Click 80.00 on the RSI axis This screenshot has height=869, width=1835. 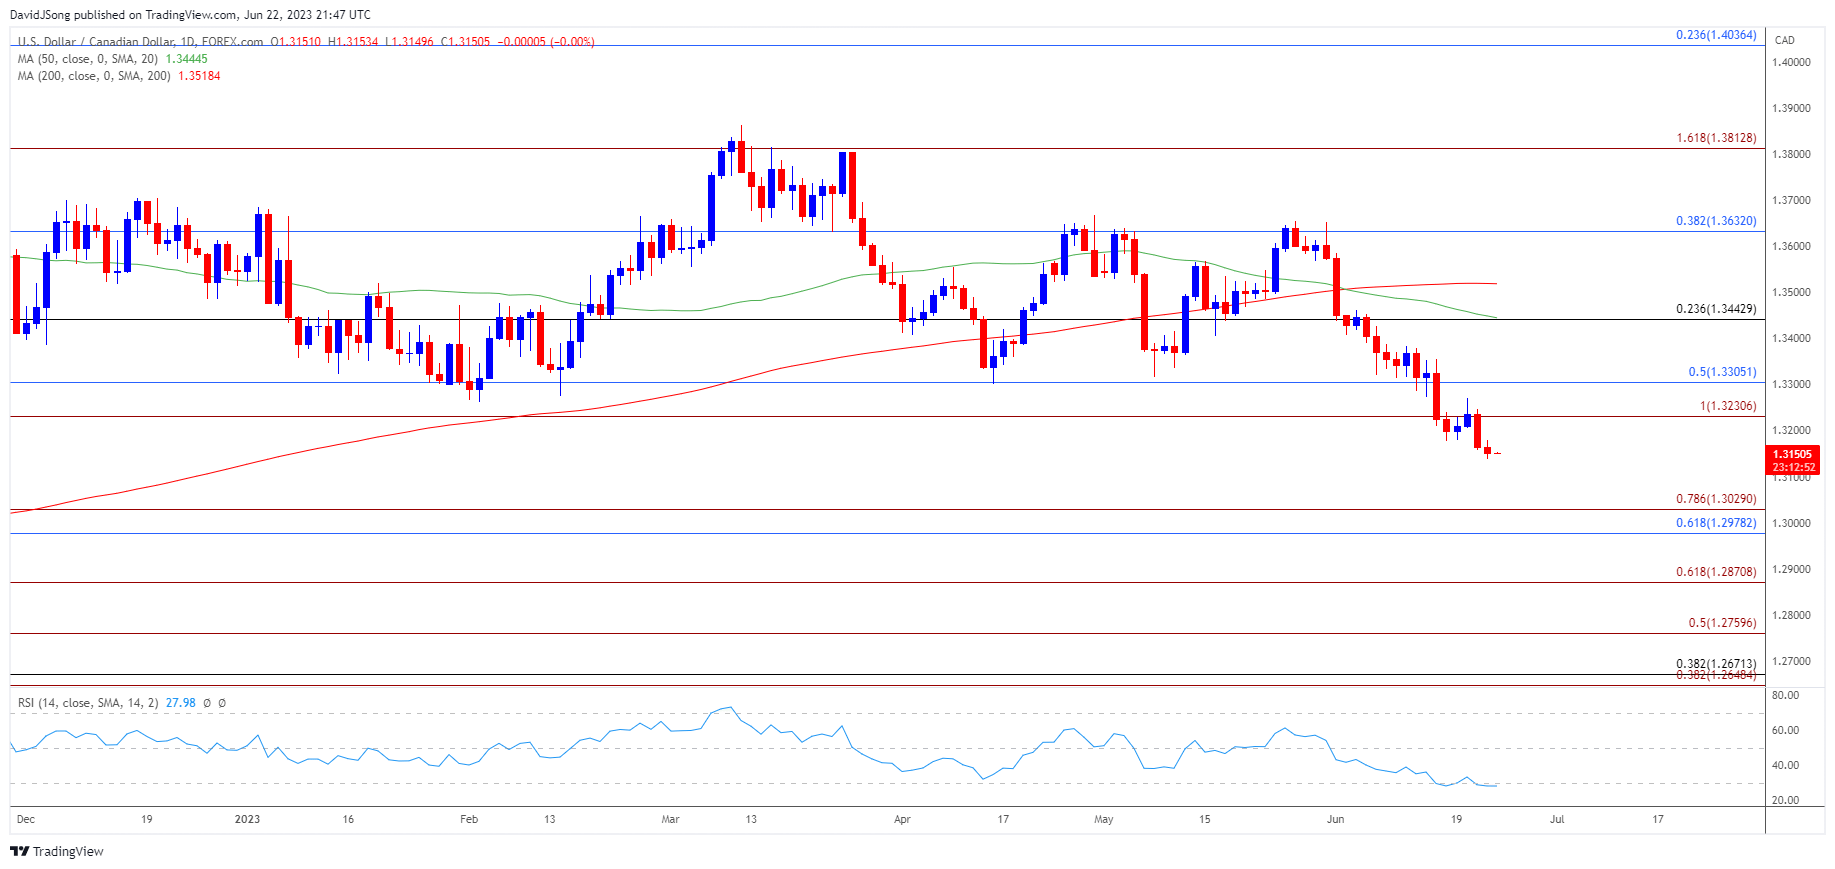[x=1785, y=695]
